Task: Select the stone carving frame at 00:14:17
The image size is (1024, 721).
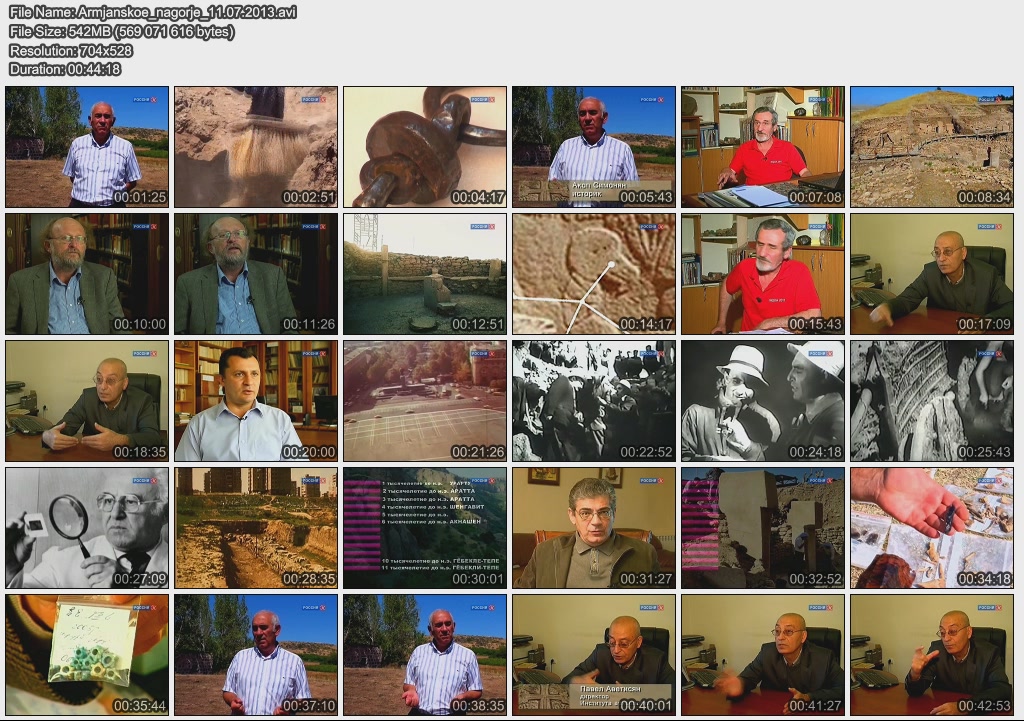Action: 594,273
